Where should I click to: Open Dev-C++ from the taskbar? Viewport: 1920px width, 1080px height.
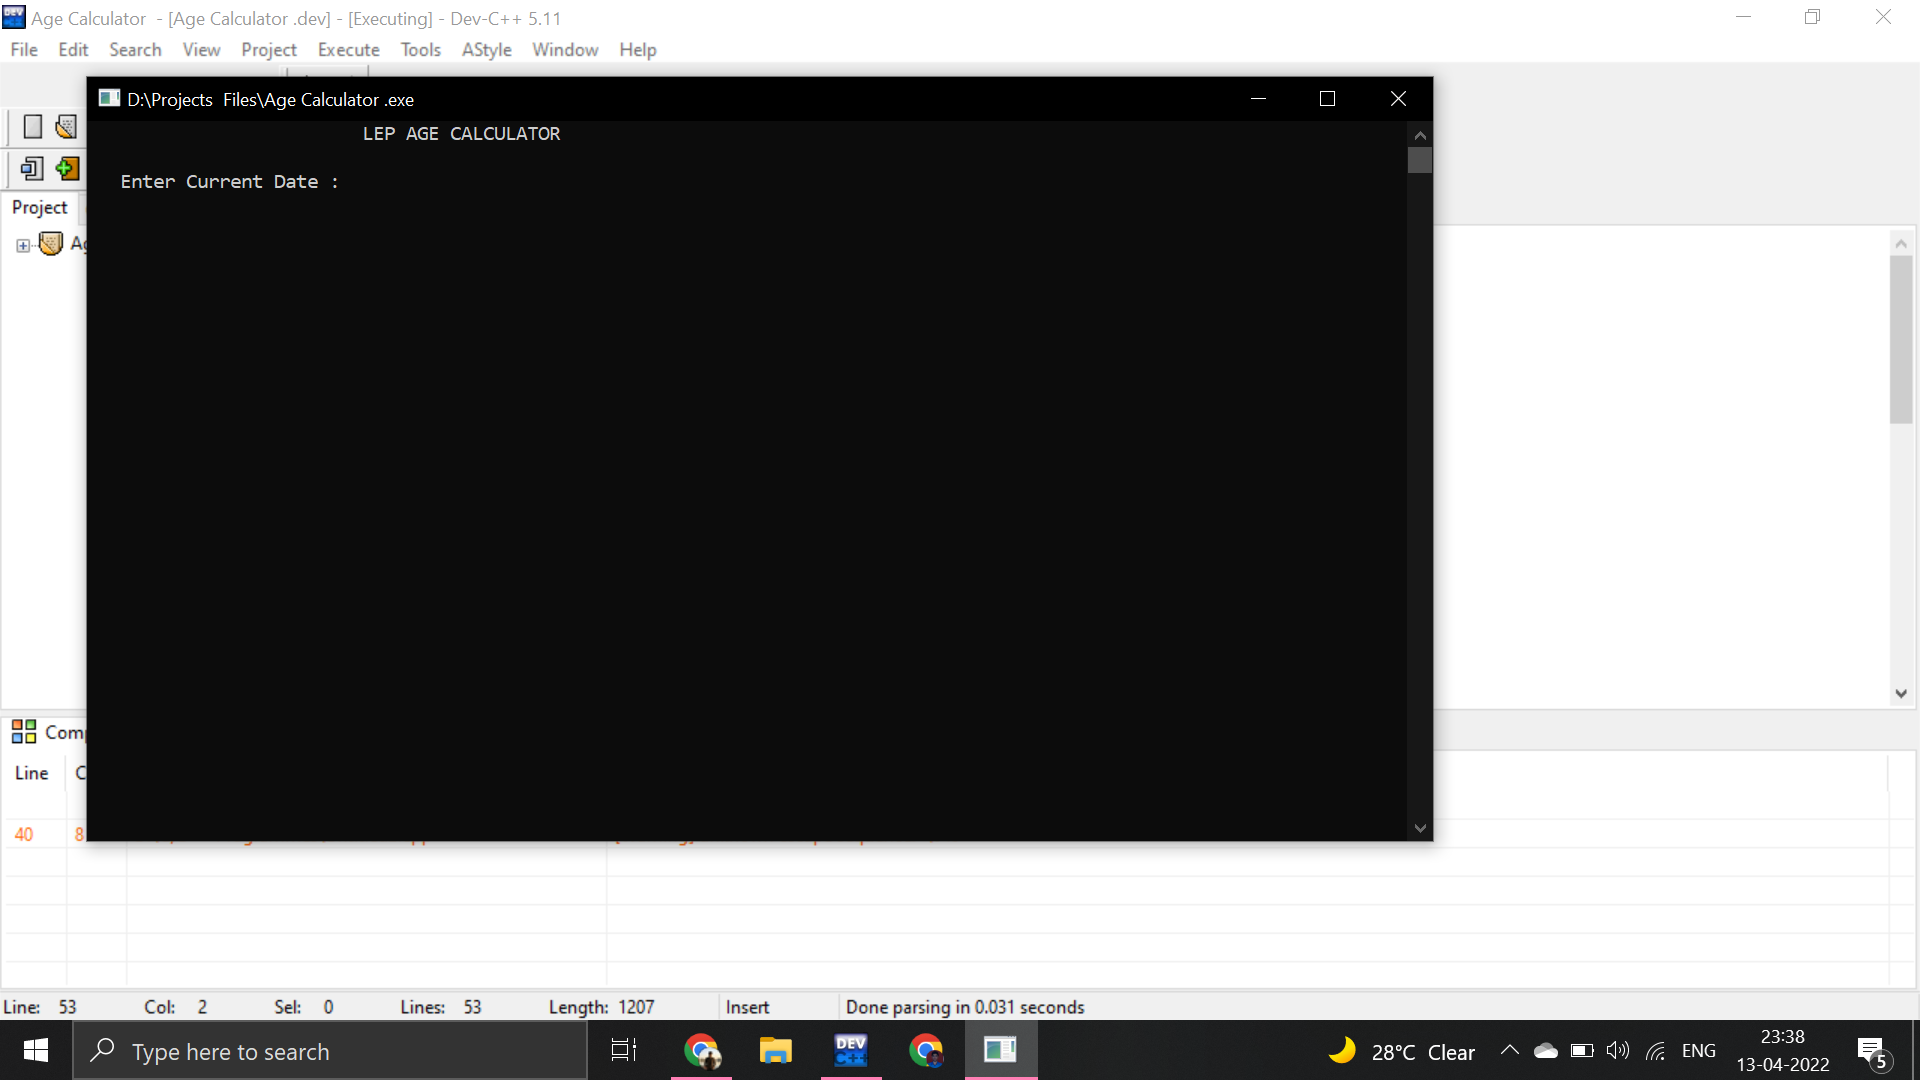tap(851, 1051)
